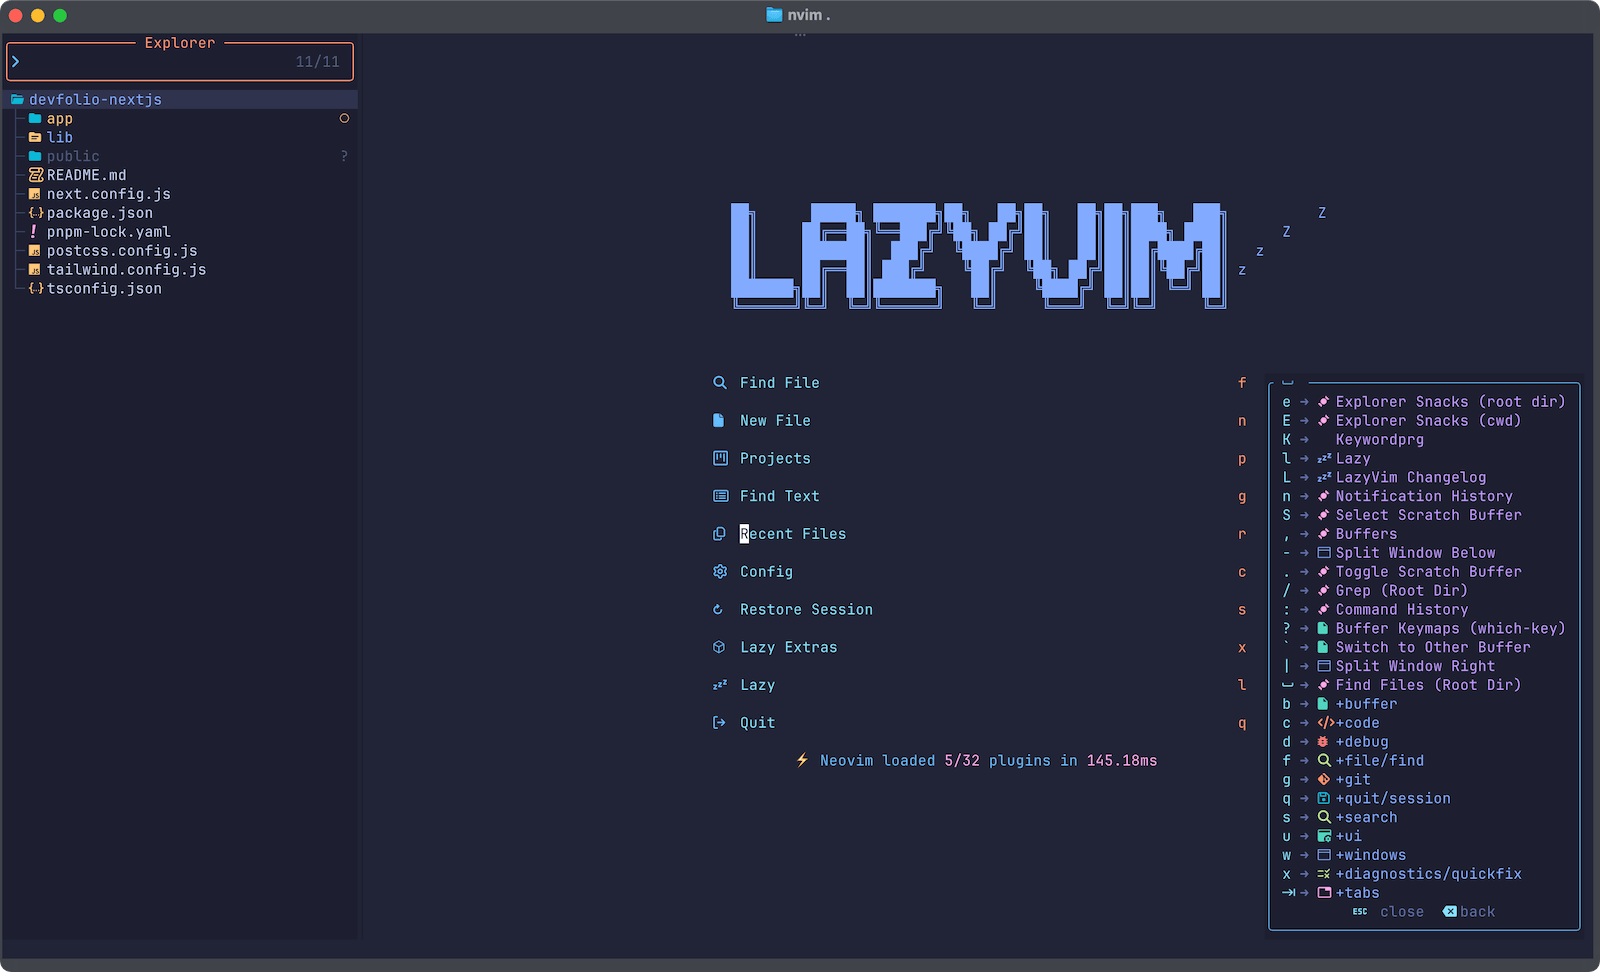The image size is (1600, 972).
Task: Select Split Window Below entry
Action: [x=1415, y=553]
